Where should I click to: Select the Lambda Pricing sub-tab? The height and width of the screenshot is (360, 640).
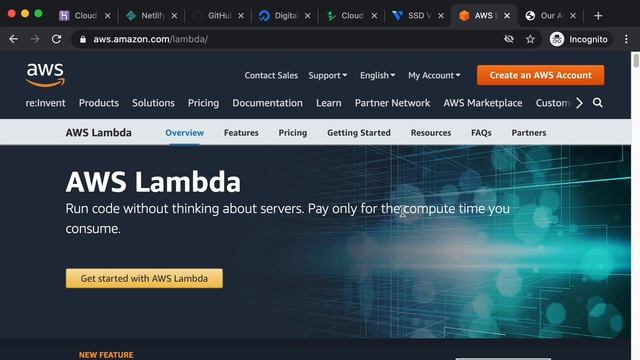293,133
